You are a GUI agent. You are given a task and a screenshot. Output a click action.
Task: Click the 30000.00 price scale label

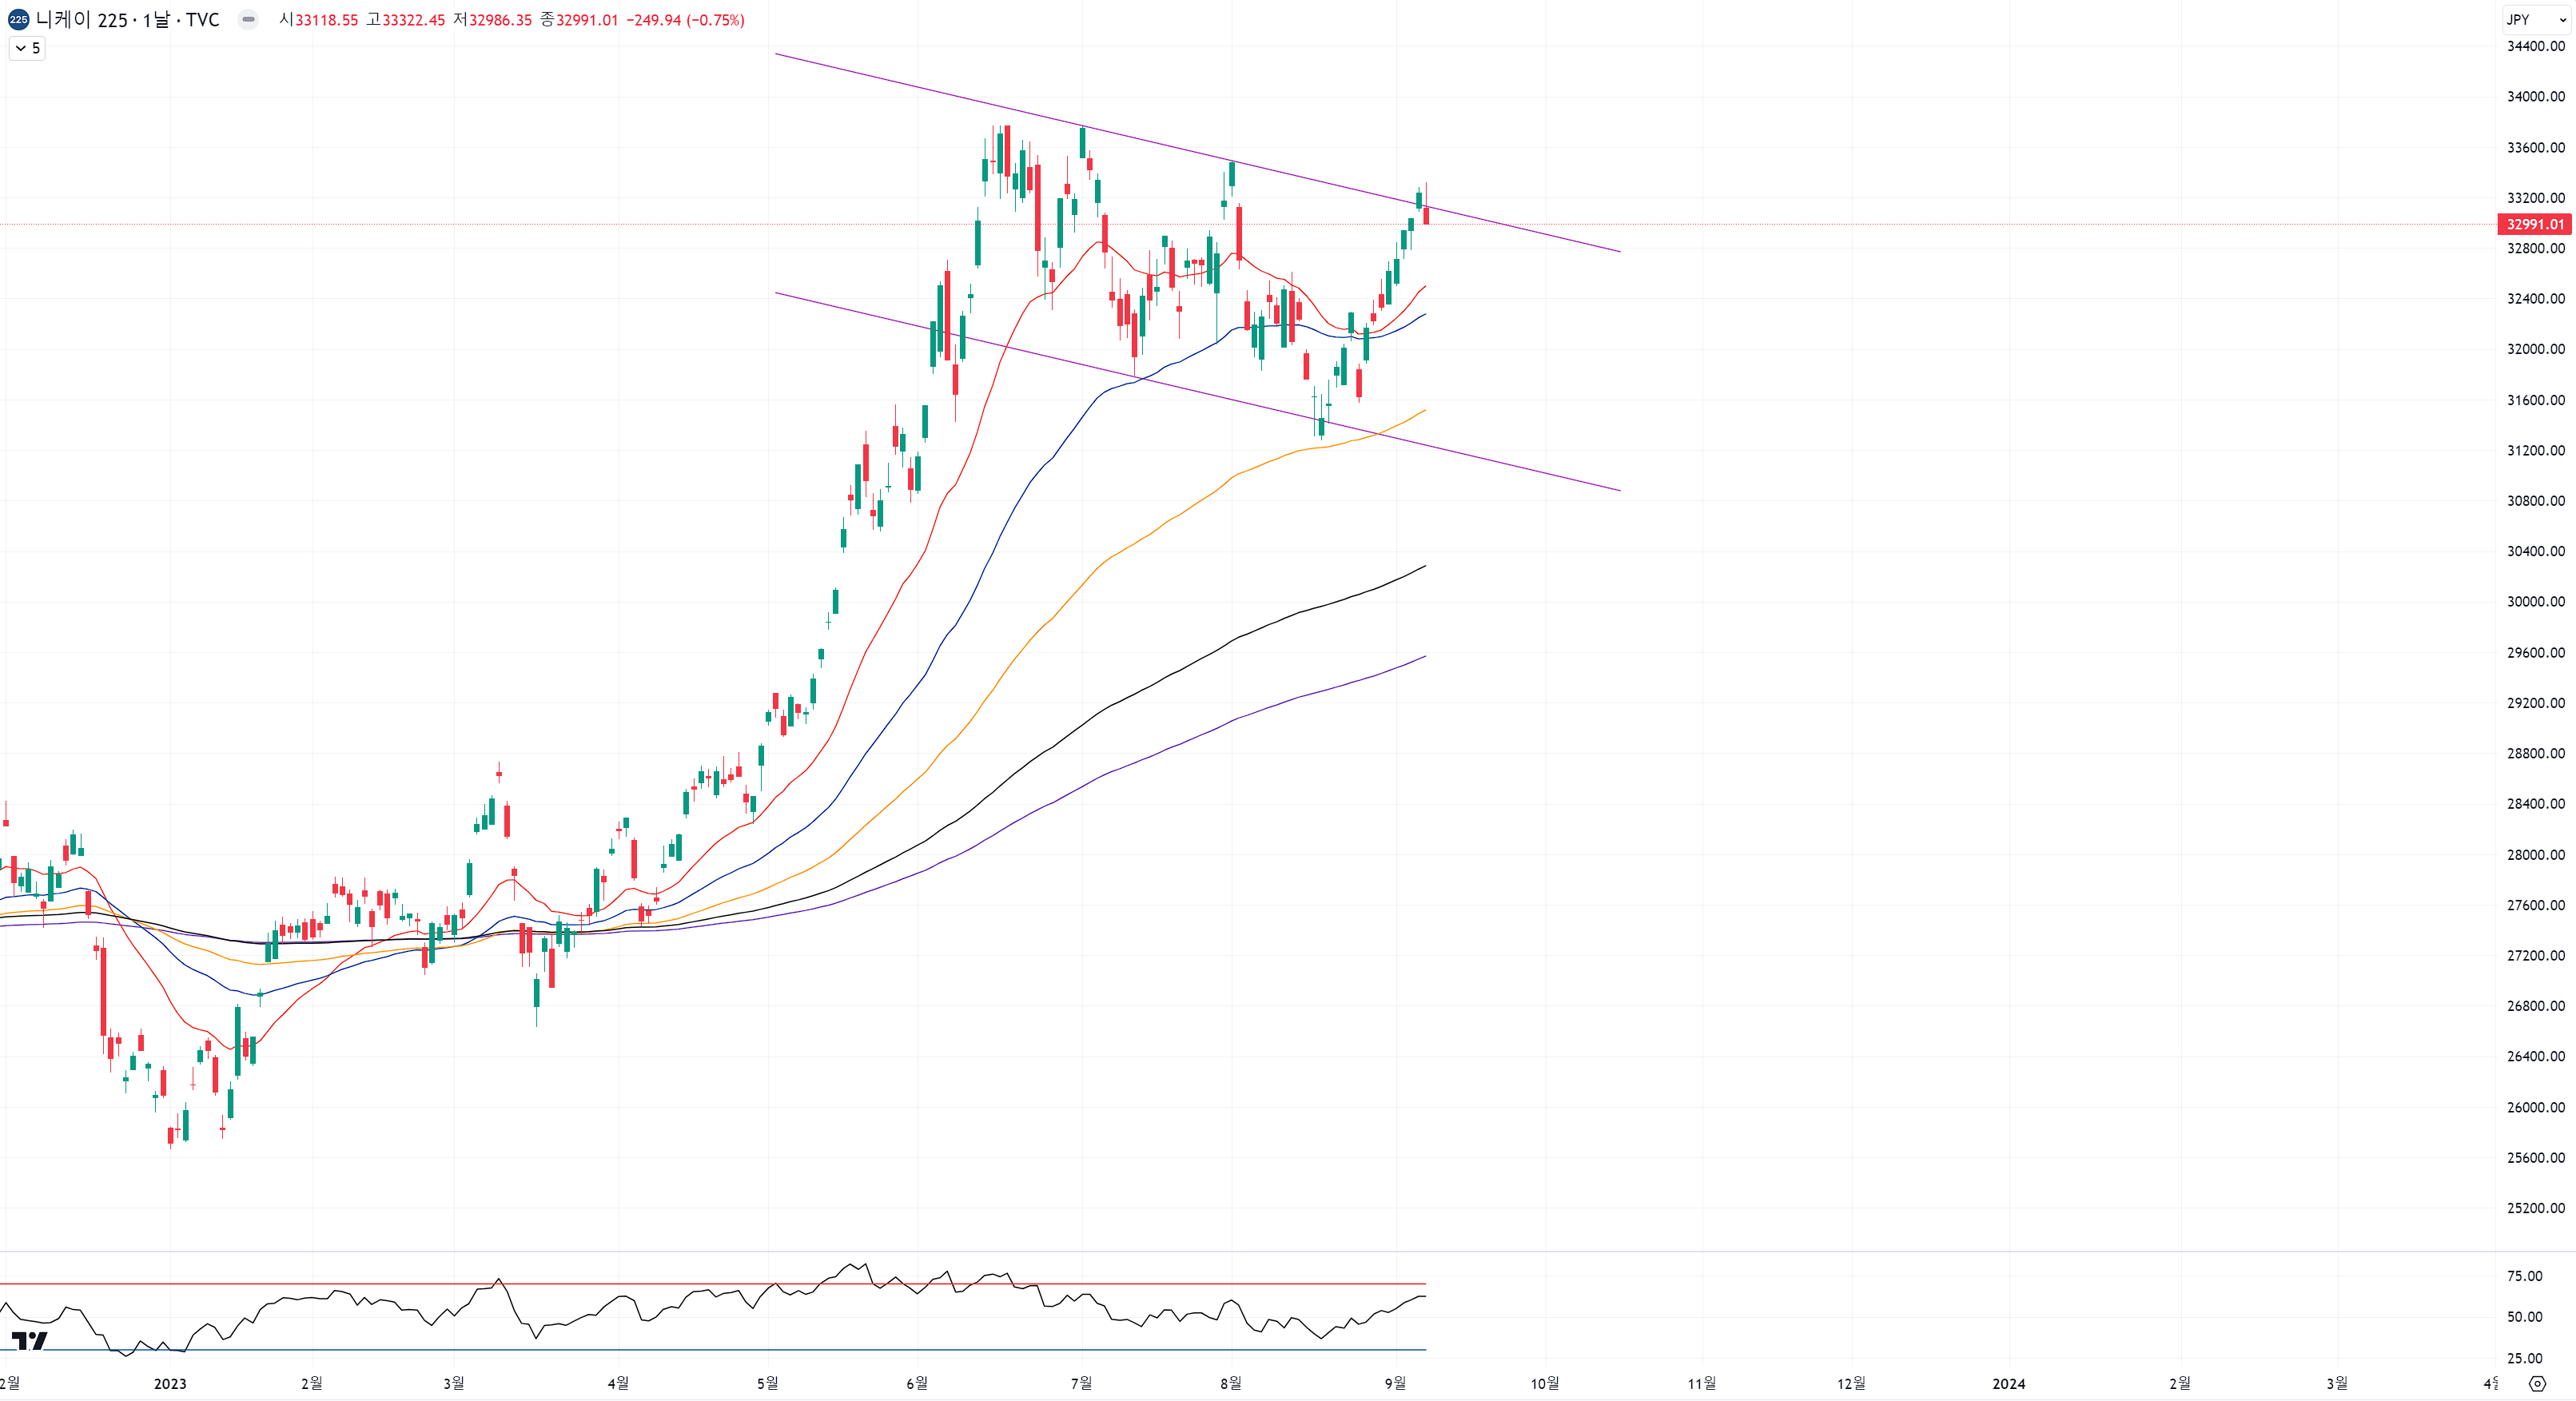click(x=2535, y=601)
